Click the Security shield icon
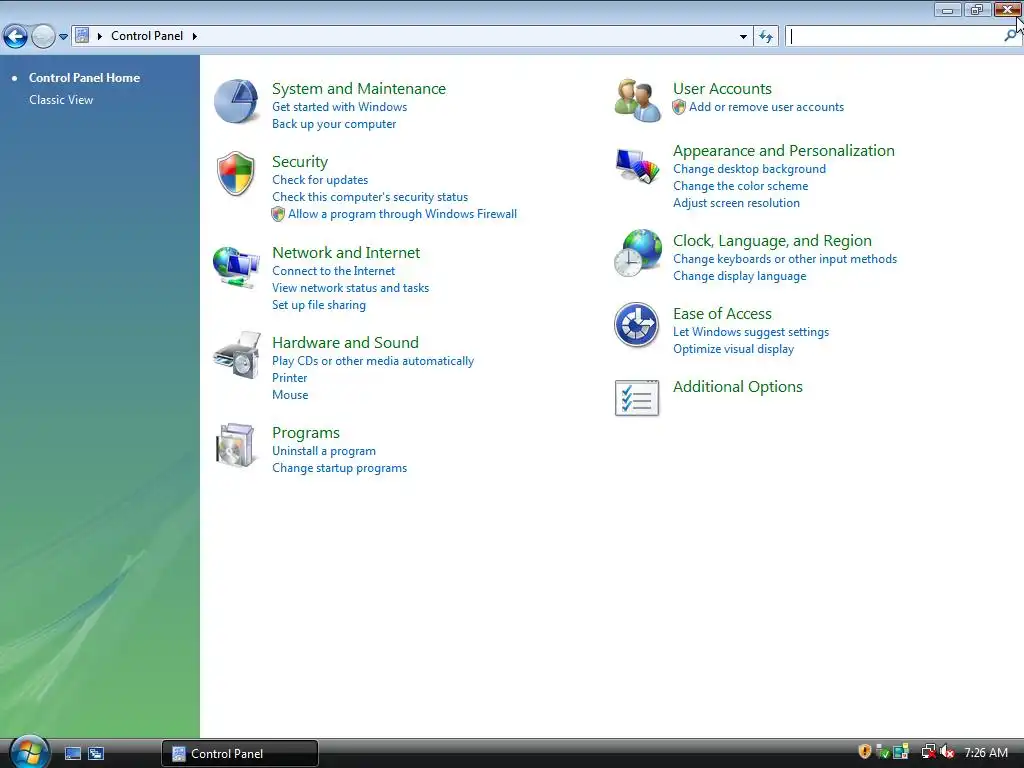 click(x=235, y=174)
